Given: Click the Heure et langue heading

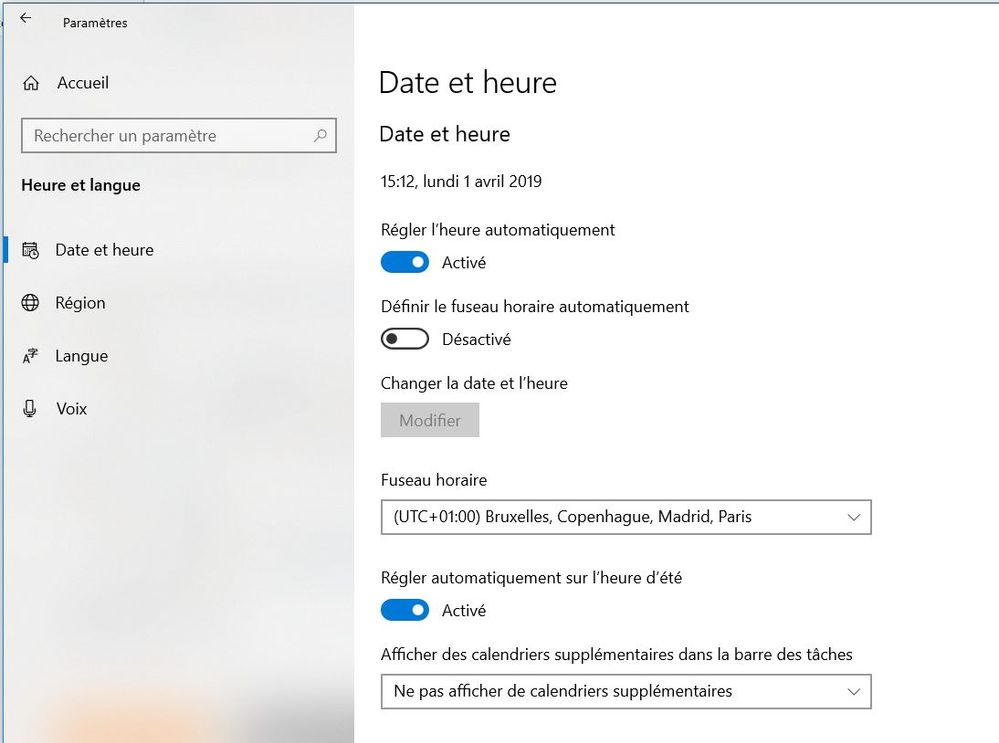Looking at the screenshot, I should pyautogui.click(x=81, y=185).
